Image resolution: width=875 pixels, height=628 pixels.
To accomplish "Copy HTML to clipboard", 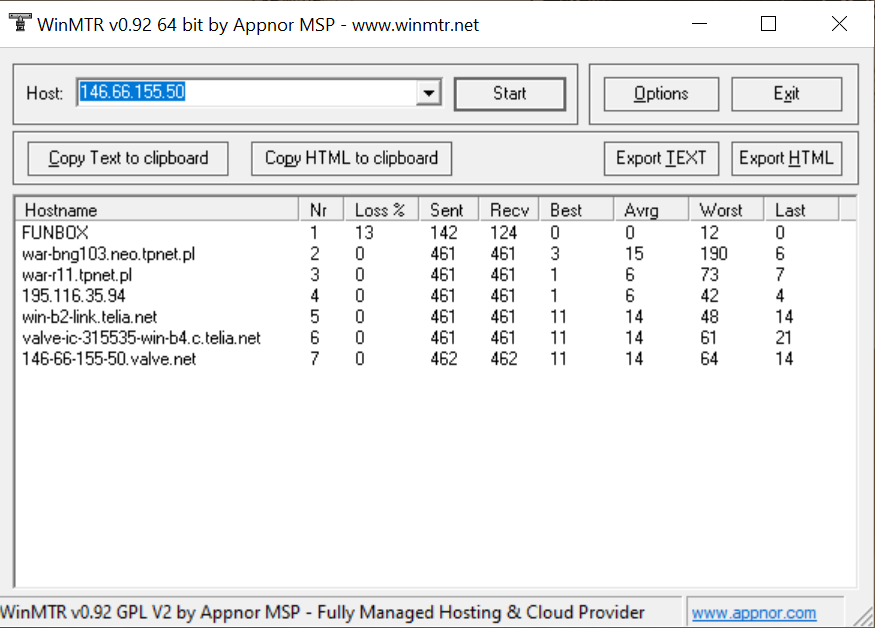I will [351, 158].
